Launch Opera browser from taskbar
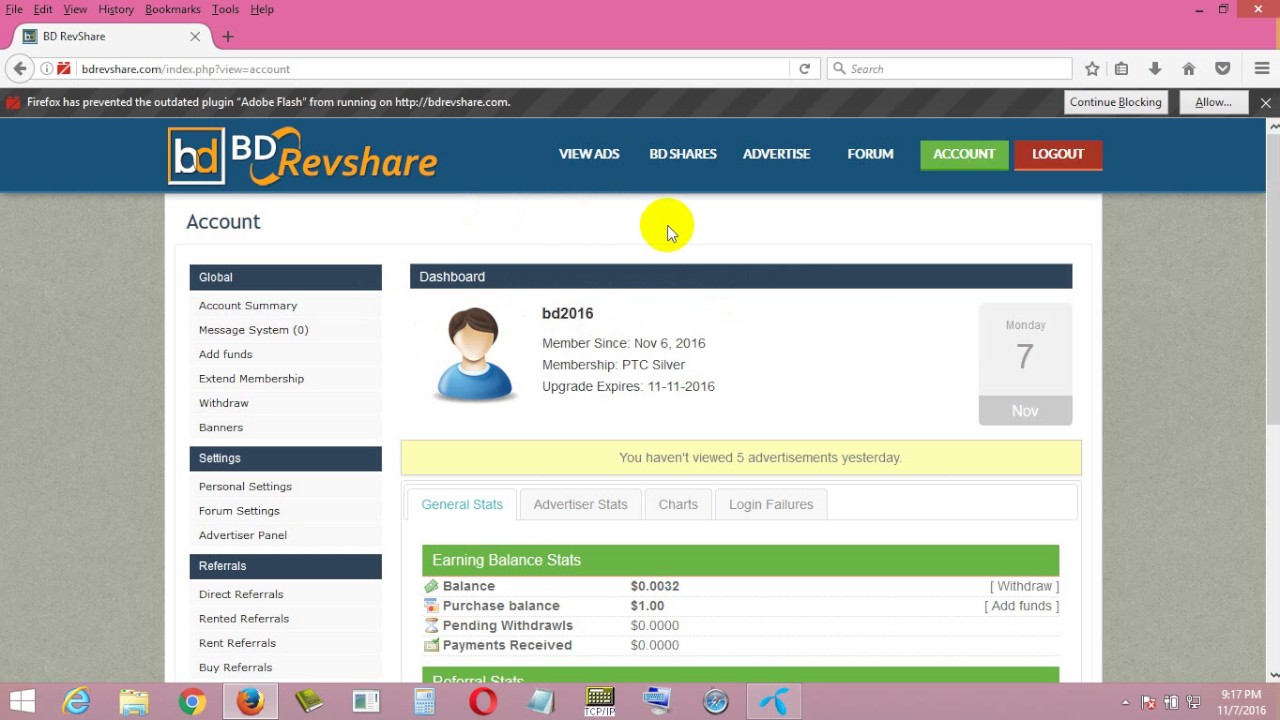This screenshot has height=720, width=1280. point(483,702)
